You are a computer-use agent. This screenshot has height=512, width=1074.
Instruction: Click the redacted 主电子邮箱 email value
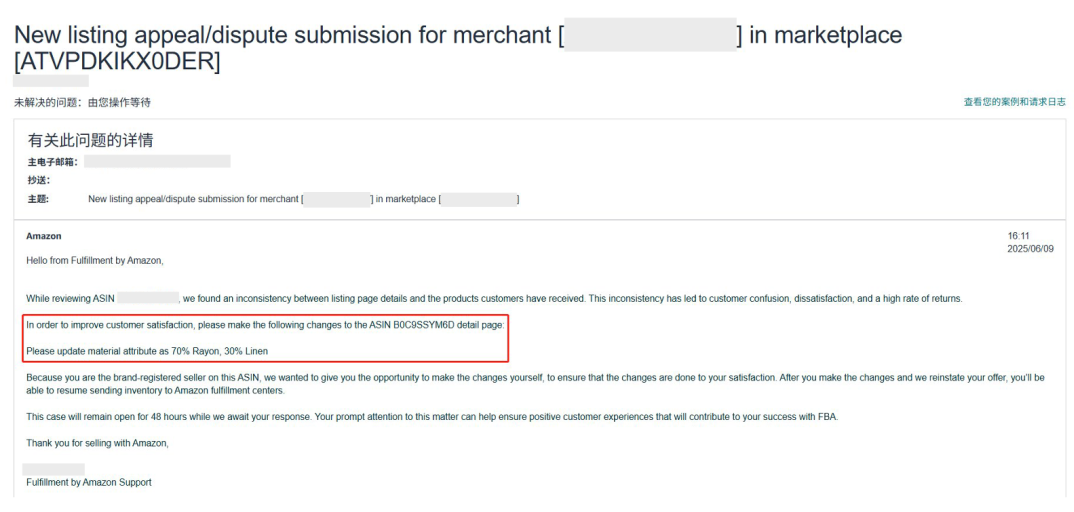click(x=157, y=161)
